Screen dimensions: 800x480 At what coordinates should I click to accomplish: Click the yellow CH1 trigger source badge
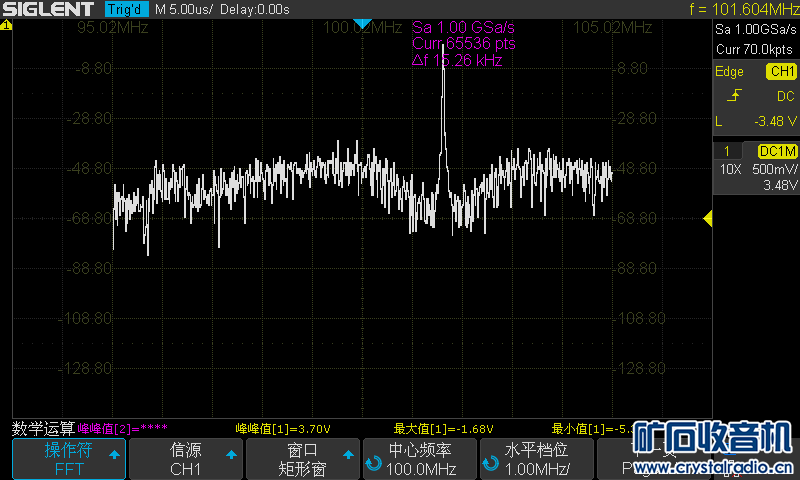[781, 72]
